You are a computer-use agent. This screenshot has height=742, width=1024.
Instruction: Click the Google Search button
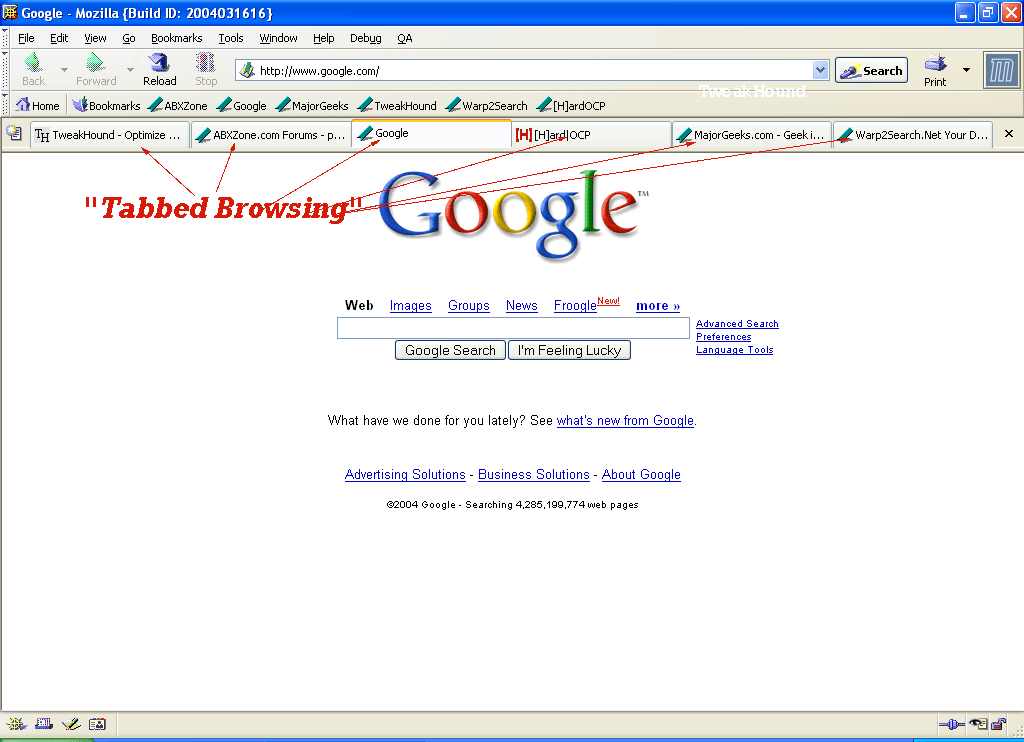click(450, 350)
